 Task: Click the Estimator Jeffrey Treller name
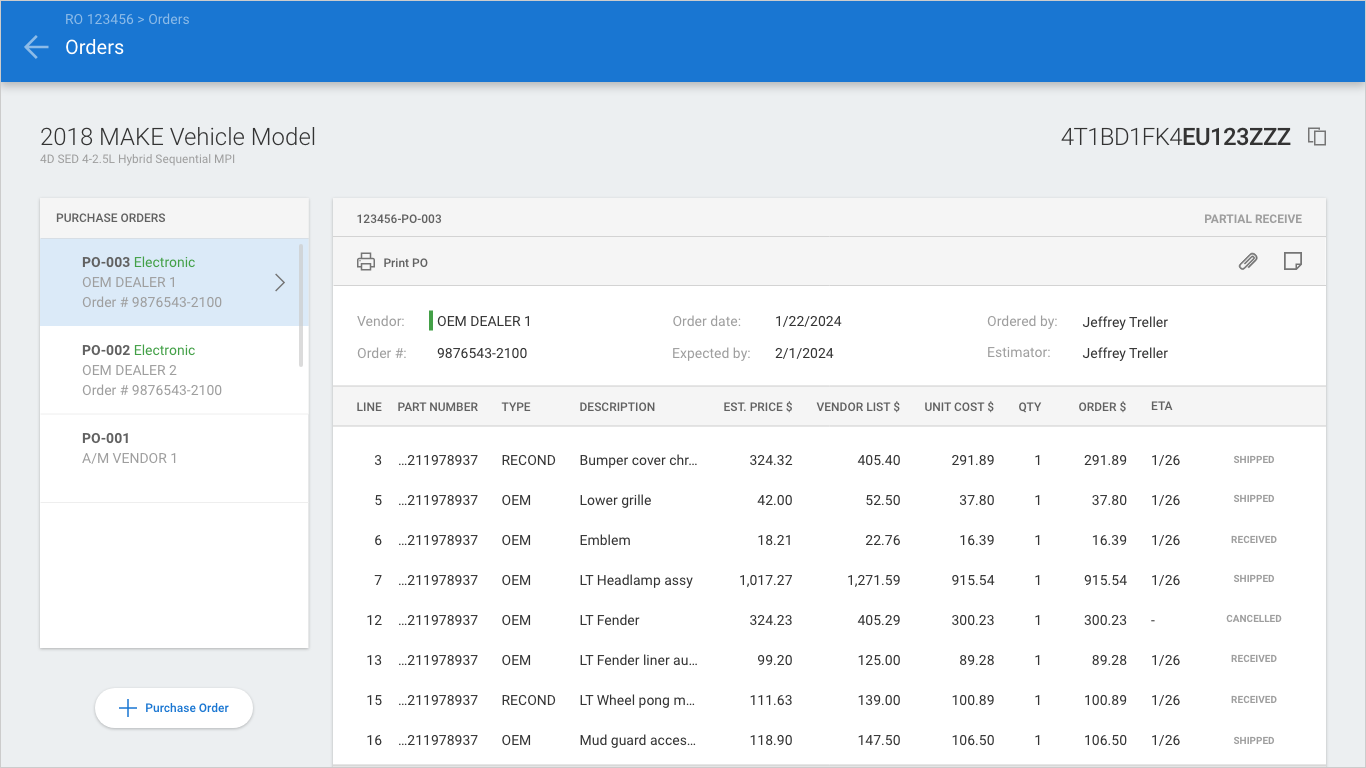click(x=1125, y=353)
